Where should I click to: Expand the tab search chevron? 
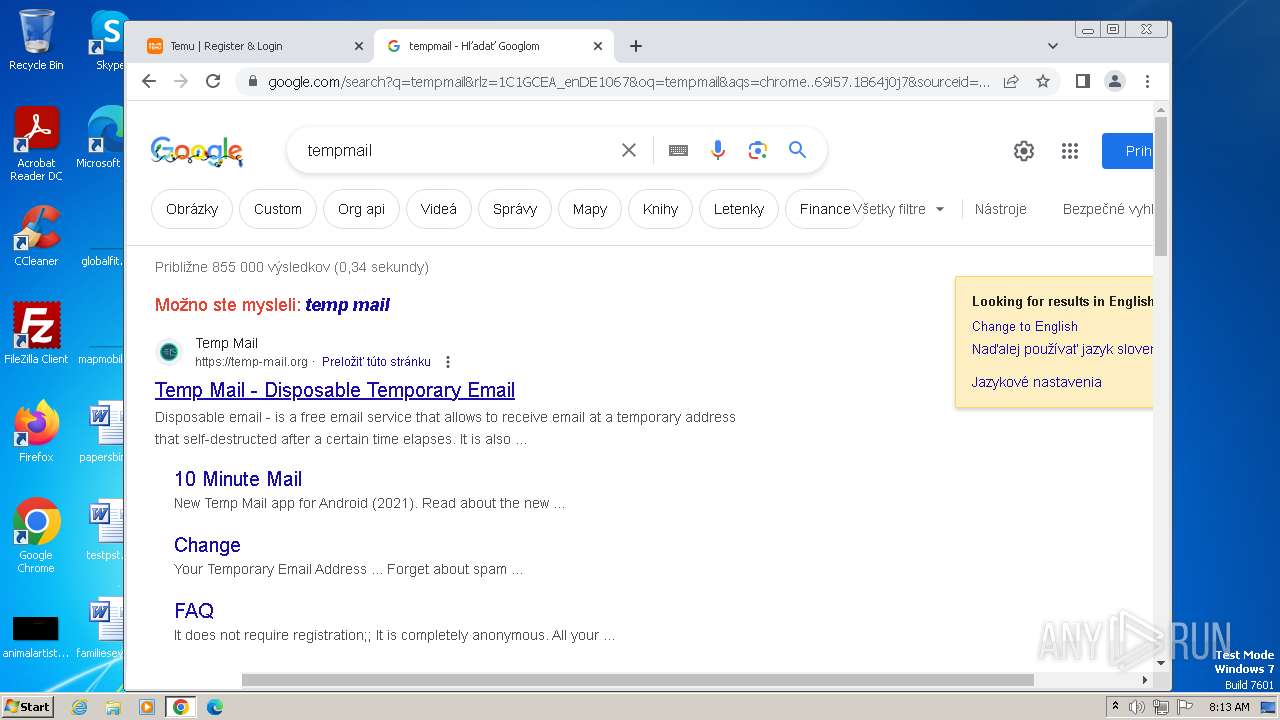click(x=1052, y=46)
